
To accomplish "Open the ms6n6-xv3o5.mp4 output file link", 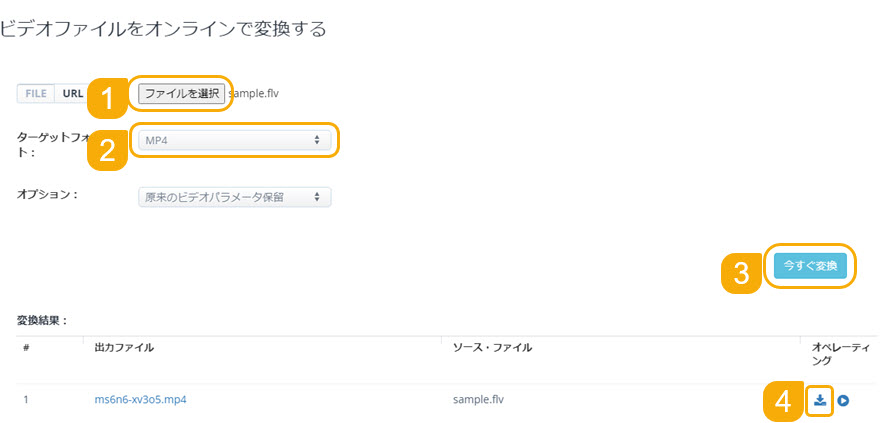I will coord(141,400).
